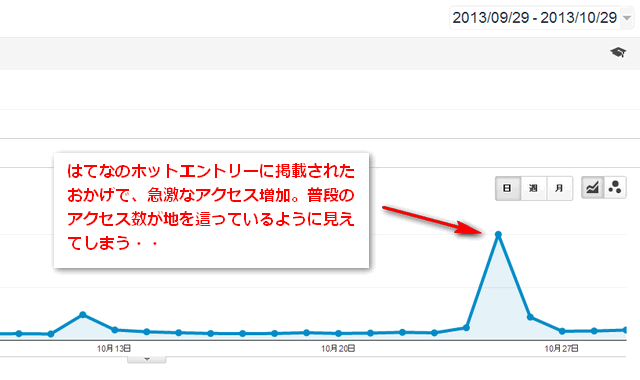This screenshot has height=380, width=640.
Task: Click the 2013/09/29 - 2013/10/29 date range
Action: [535, 18]
